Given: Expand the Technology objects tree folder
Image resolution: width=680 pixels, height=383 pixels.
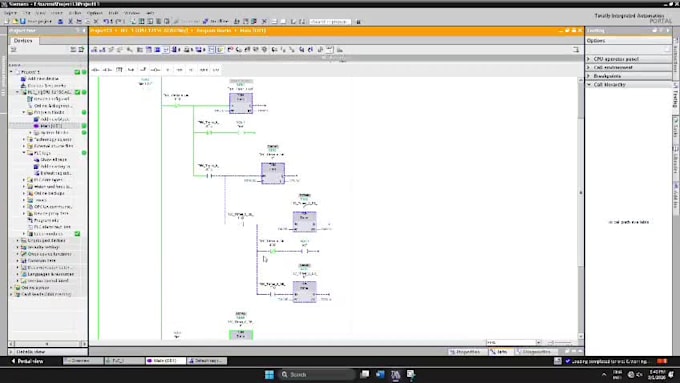Looking at the screenshot, I should (24, 139).
